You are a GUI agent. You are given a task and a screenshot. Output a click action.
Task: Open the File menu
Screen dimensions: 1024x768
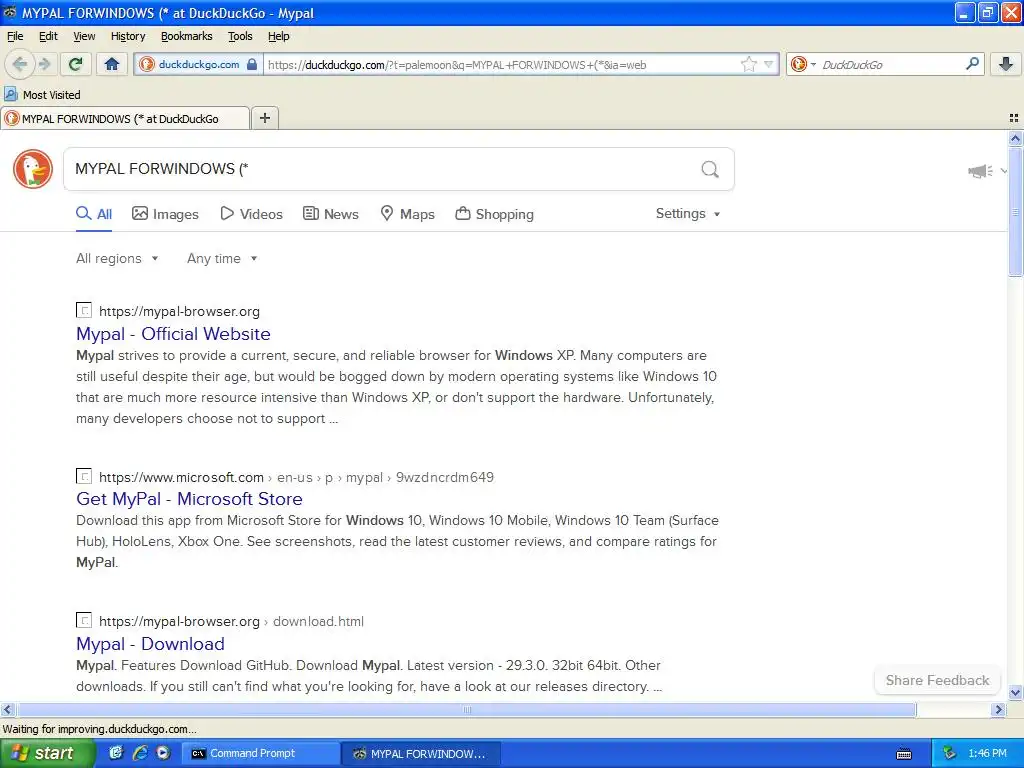click(x=15, y=37)
